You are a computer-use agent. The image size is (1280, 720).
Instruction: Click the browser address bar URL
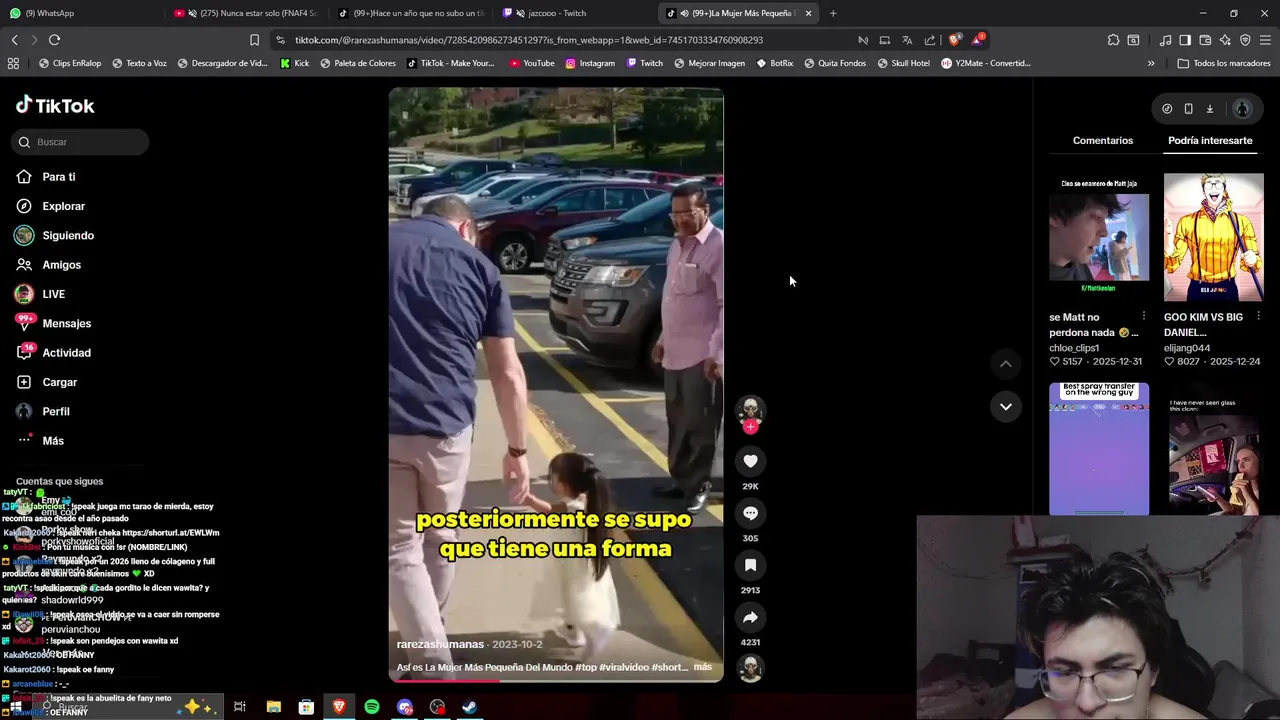(529, 40)
